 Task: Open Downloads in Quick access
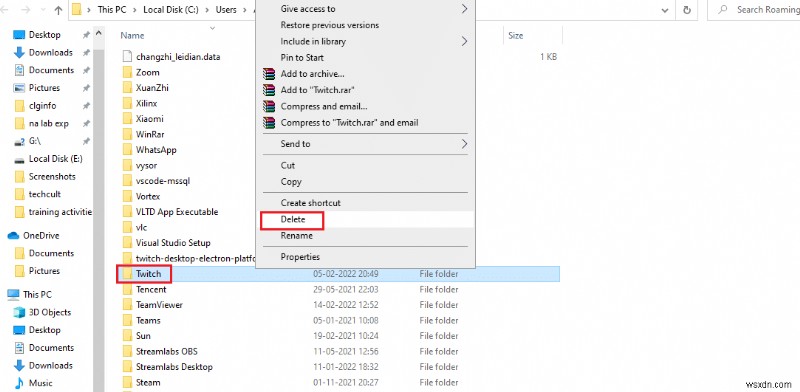[x=51, y=53]
